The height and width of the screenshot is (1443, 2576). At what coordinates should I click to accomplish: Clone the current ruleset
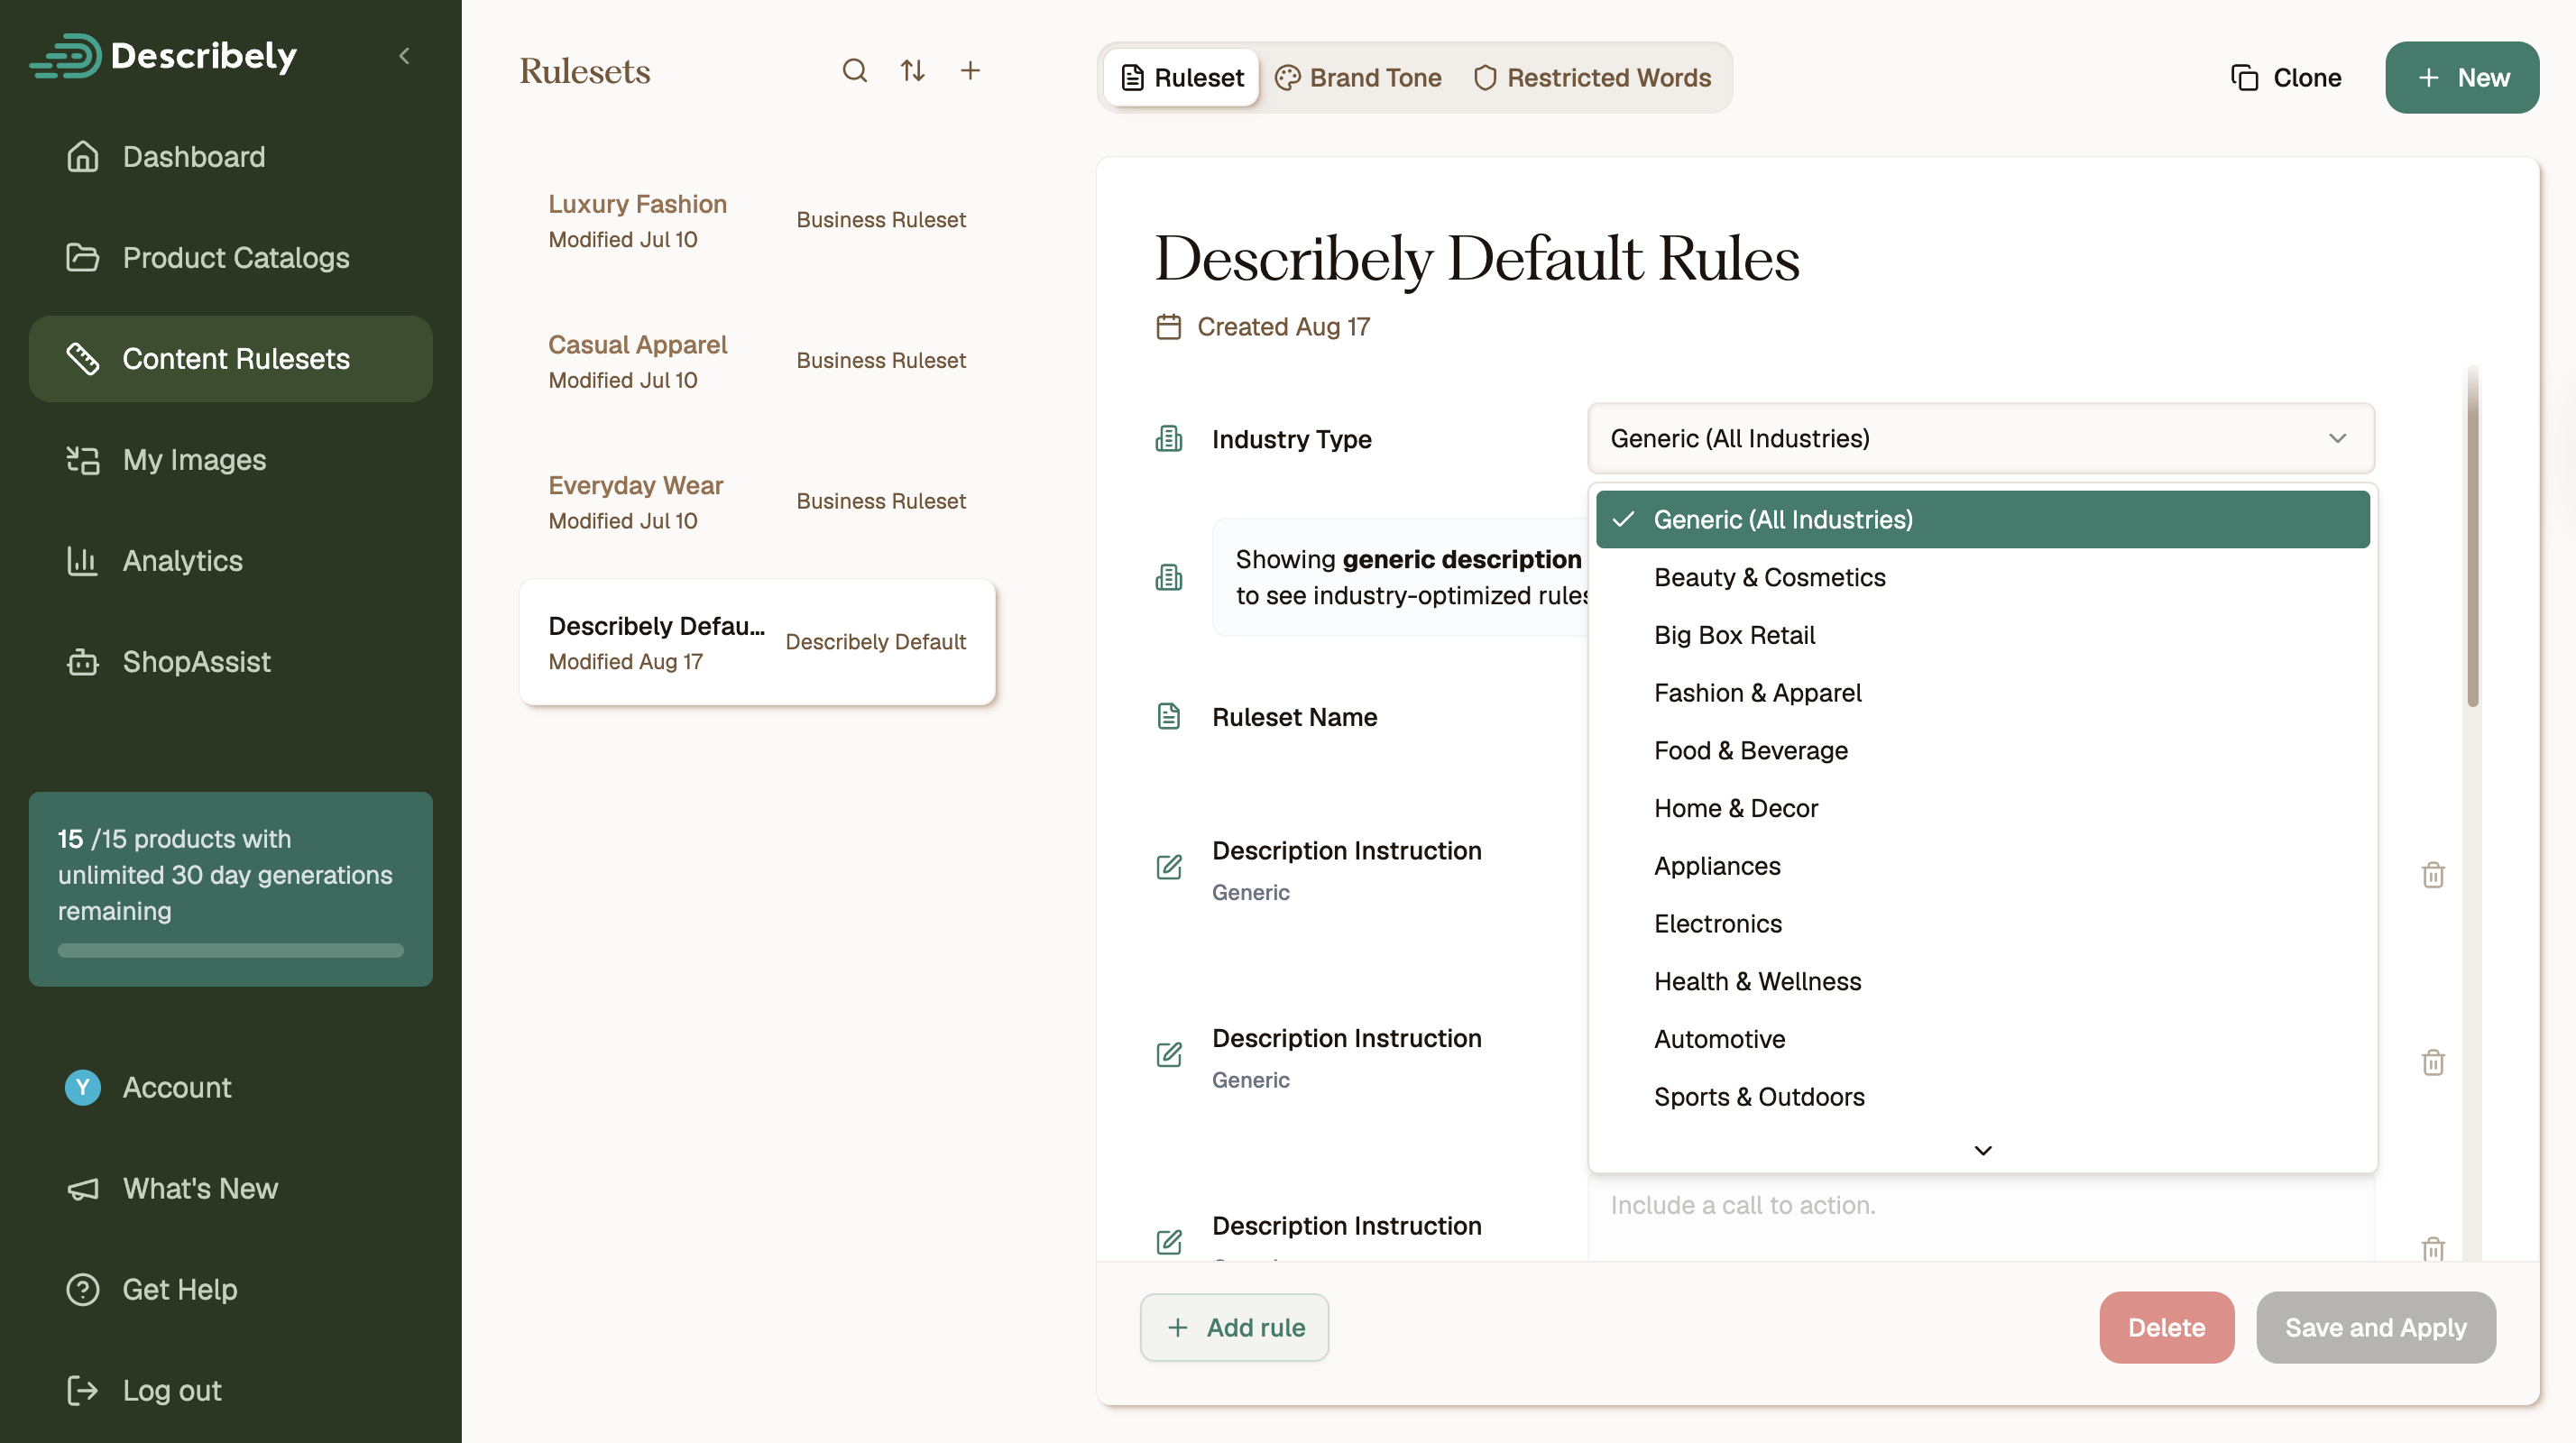2286,78
